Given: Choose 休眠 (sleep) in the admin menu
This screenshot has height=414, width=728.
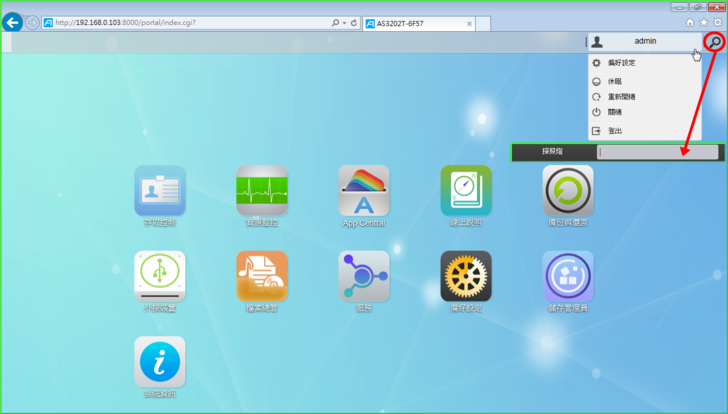Looking at the screenshot, I should (615, 80).
